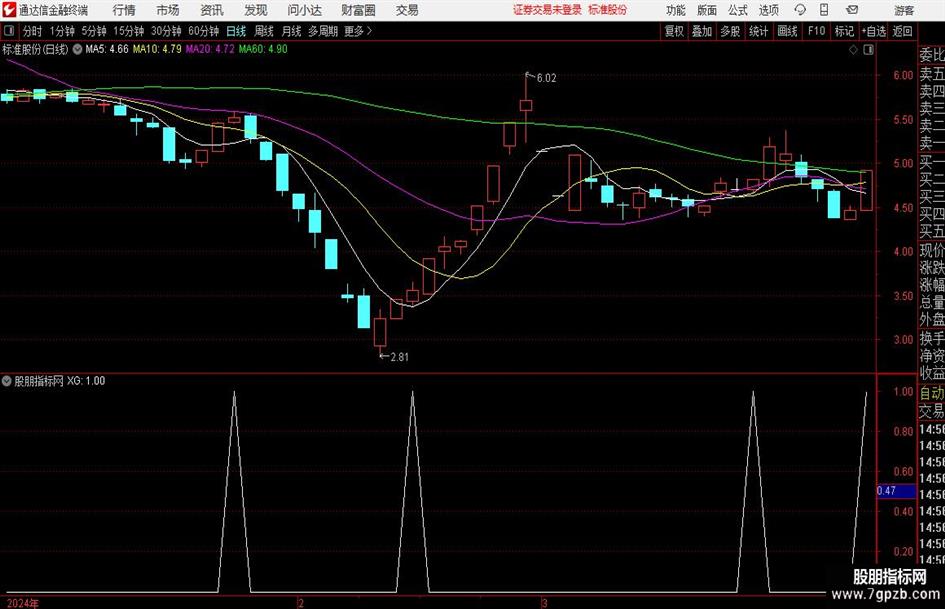Open the 市场 menu
This screenshot has height=609, width=945.
point(168,10)
